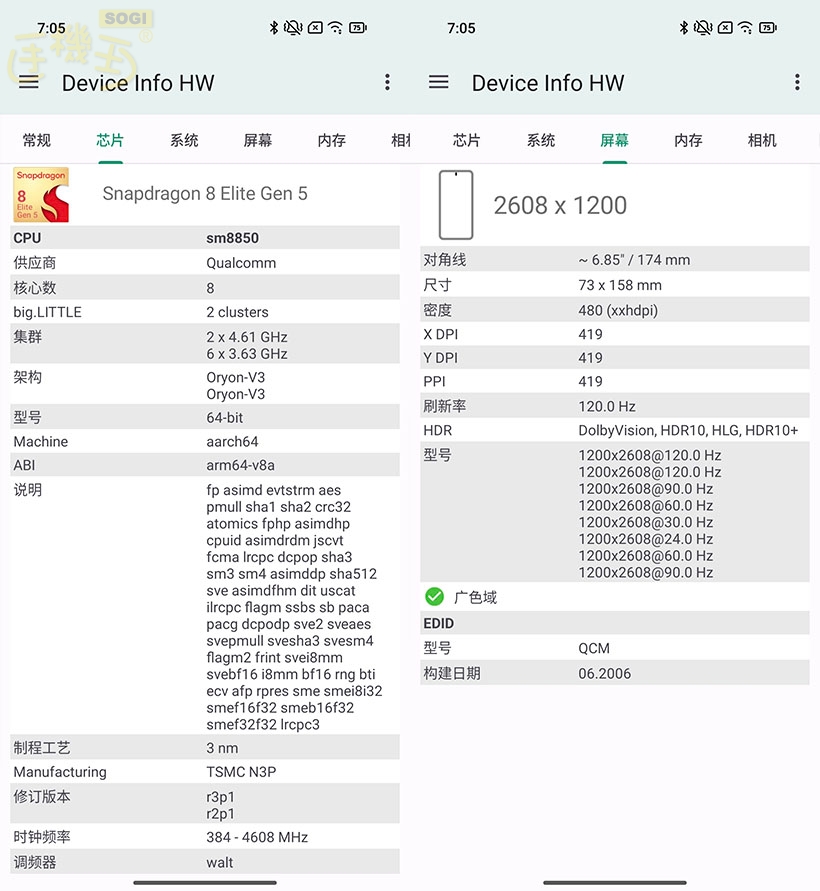The image size is (820, 891).
Task: Tap the 64-bit value
Action: click(x=224, y=418)
